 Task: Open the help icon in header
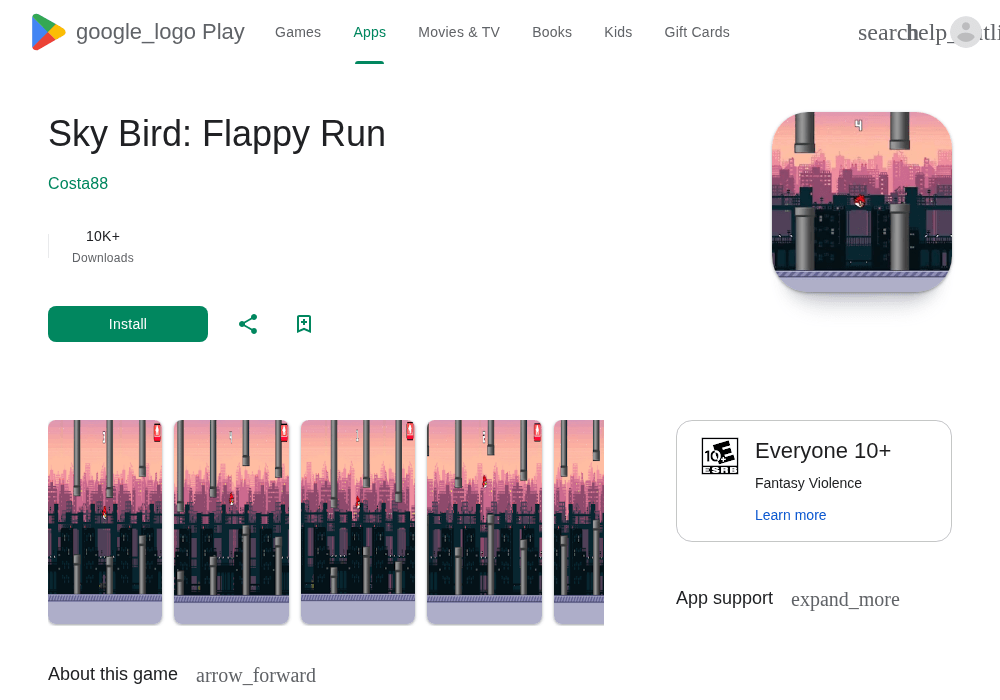pyautogui.click(x=928, y=33)
